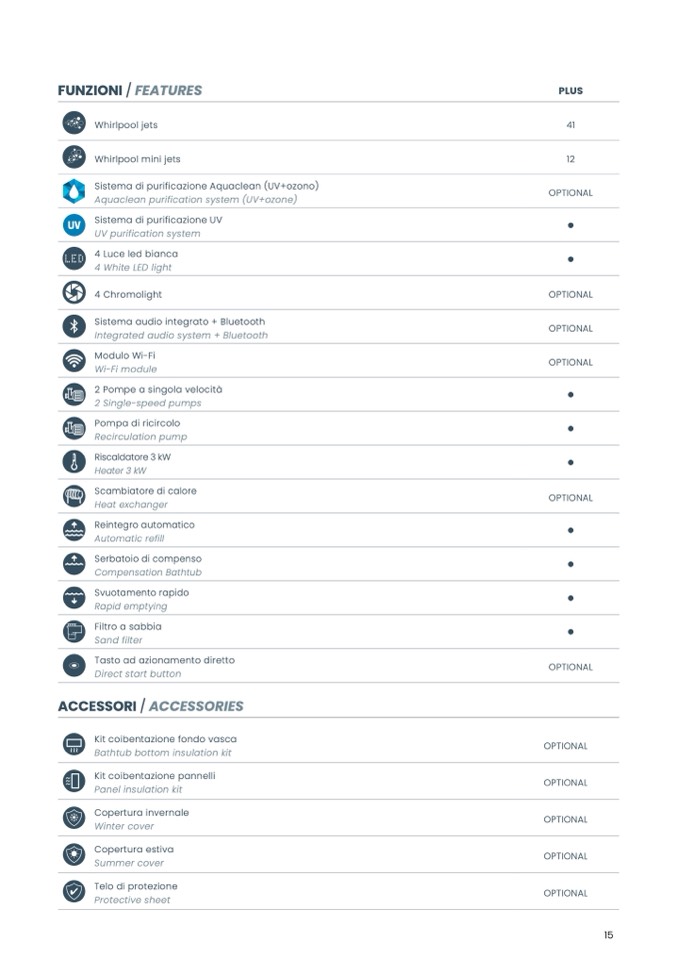Click the Whirlpool mini jets icon
The height and width of the screenshot is (959, 678).
[74, 158]
